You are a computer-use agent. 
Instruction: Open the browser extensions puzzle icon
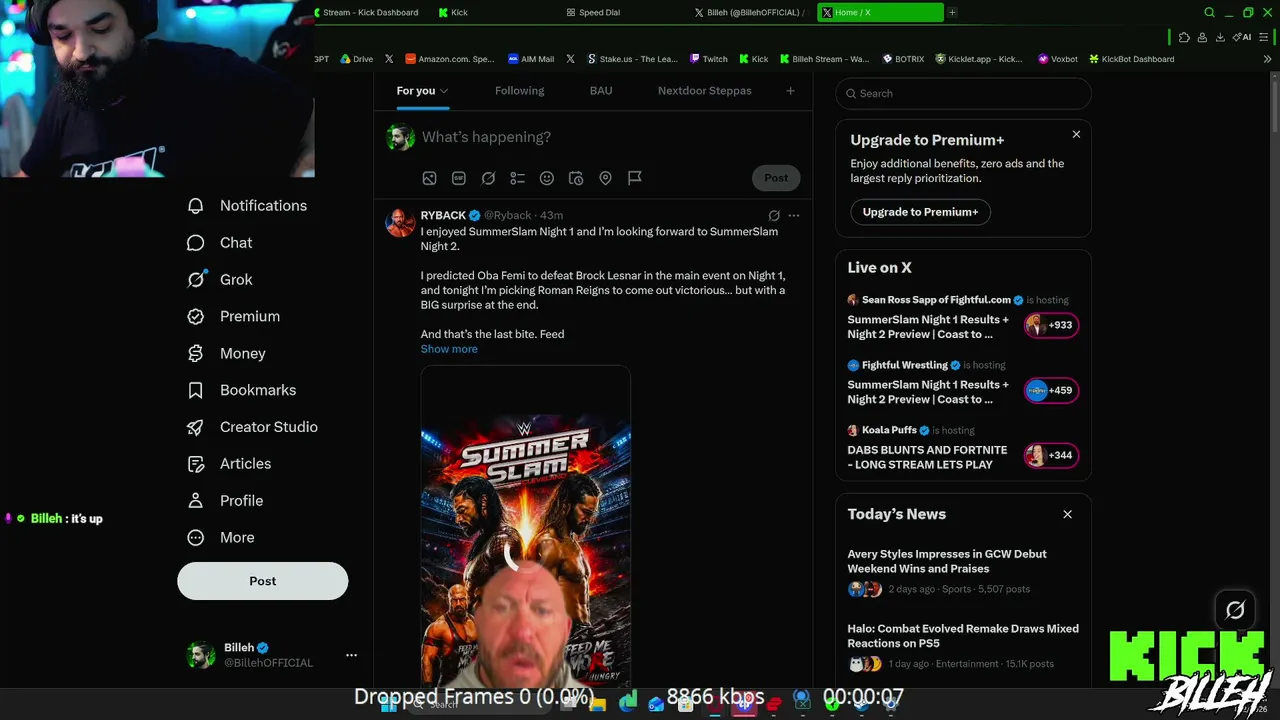[1184, 37]
